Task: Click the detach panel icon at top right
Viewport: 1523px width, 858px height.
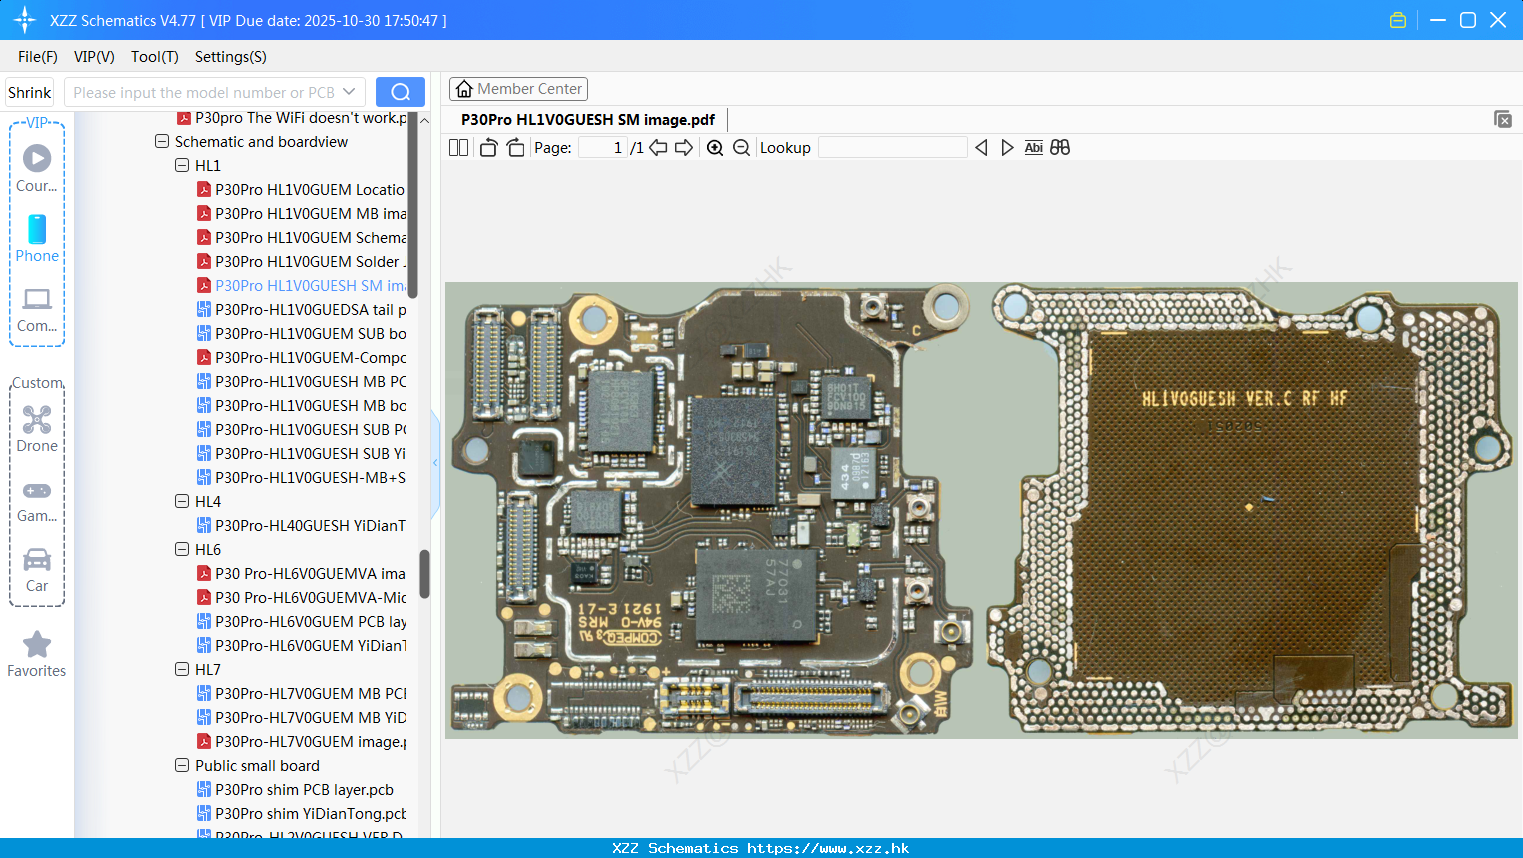Action: coord(1503,119)
